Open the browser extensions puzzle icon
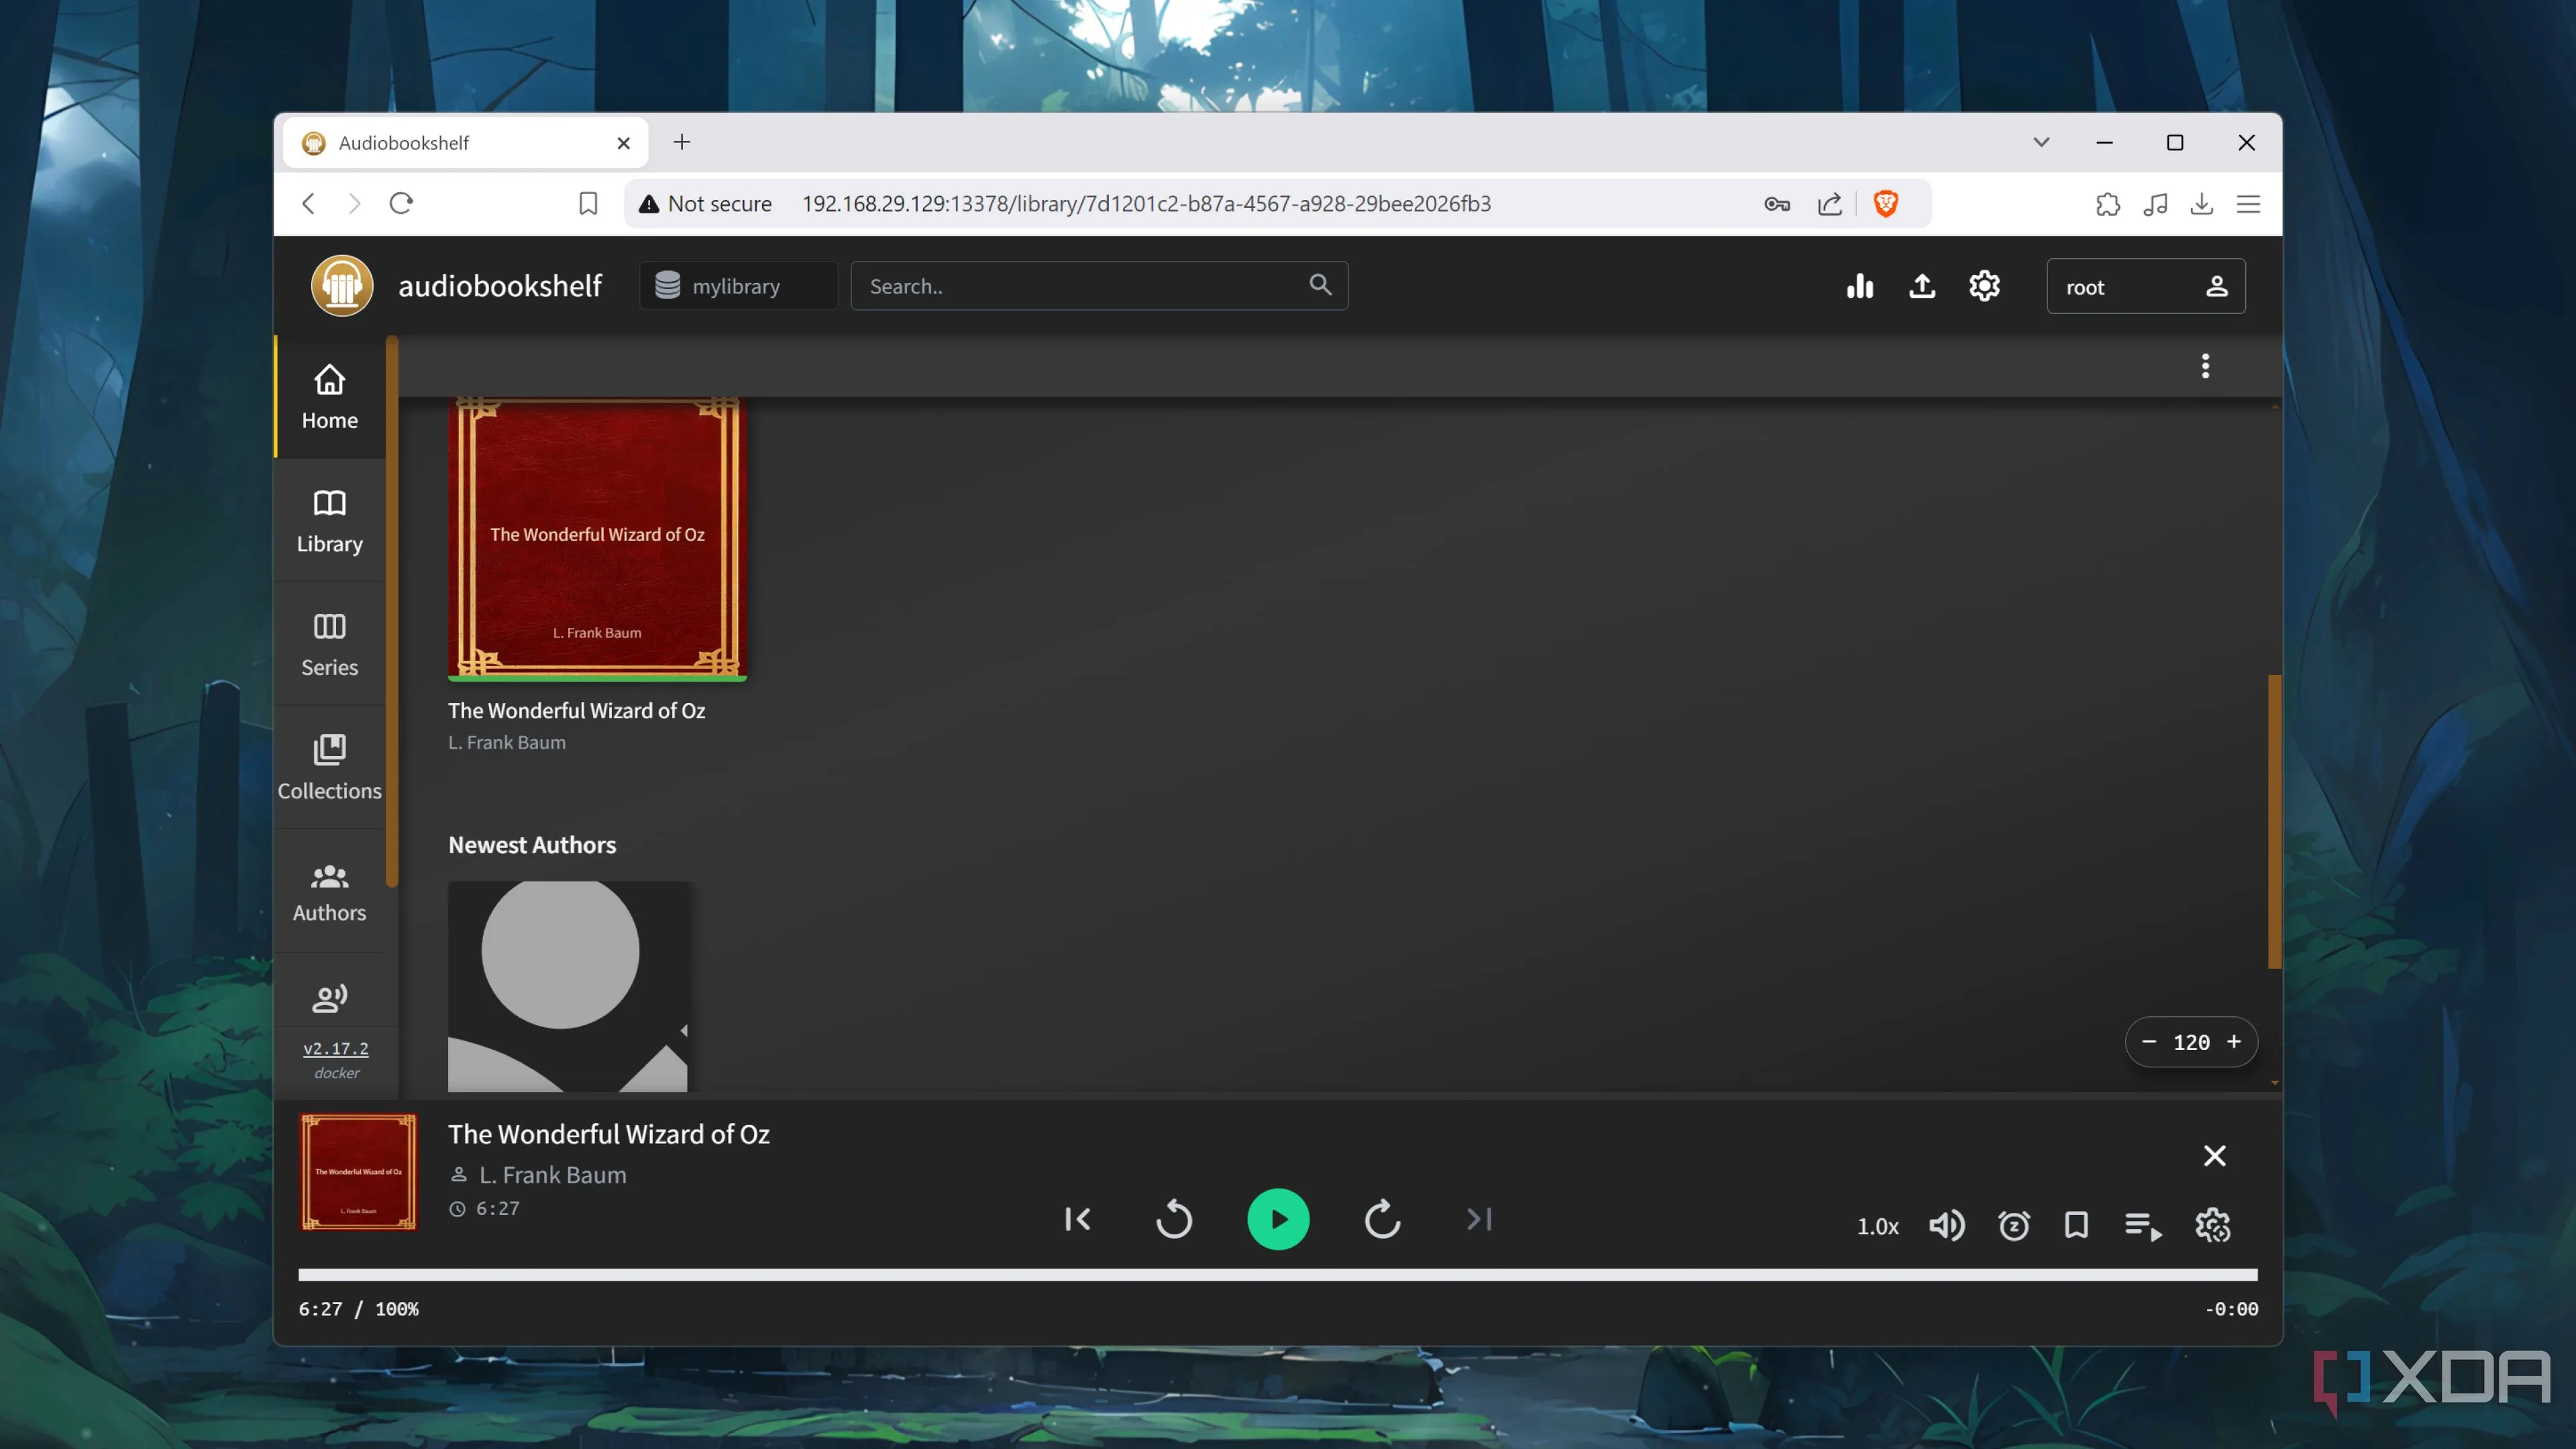The width and height of the screenshot is (2576, 1449). point(2107,204)
